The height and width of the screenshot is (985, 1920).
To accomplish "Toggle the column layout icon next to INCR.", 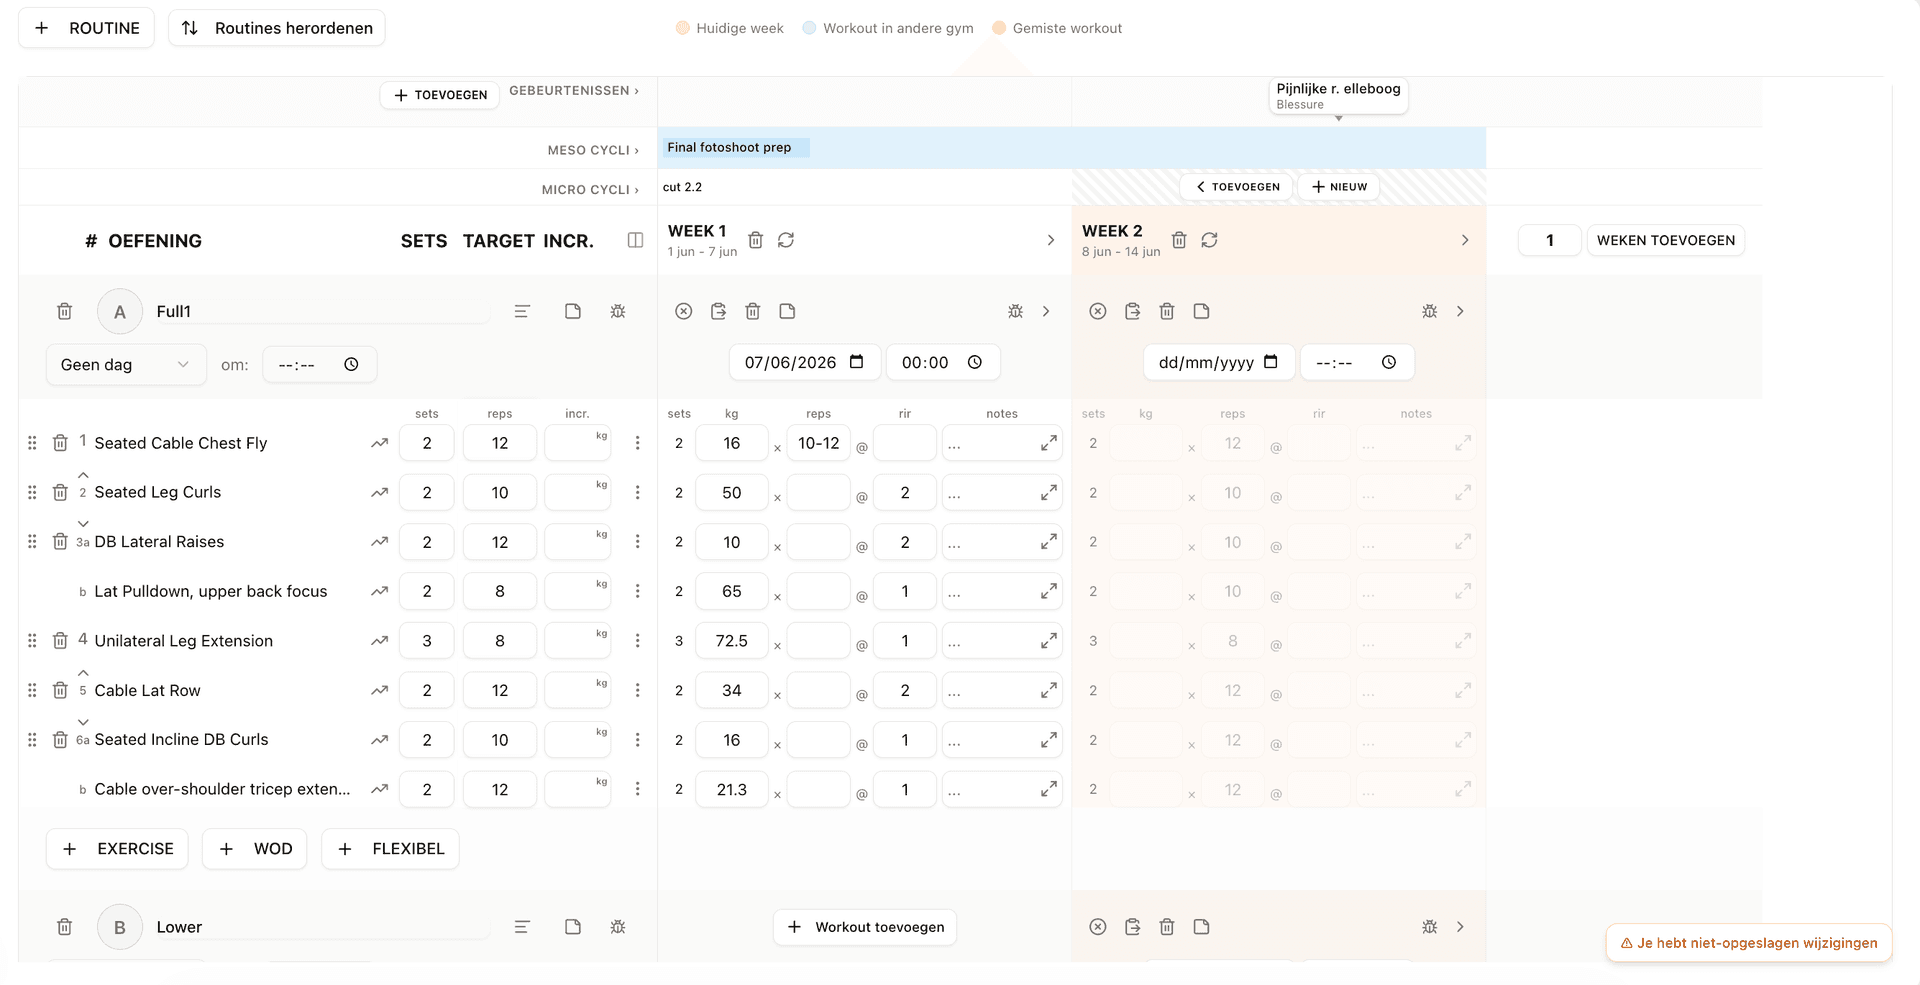I will [635, 240].
